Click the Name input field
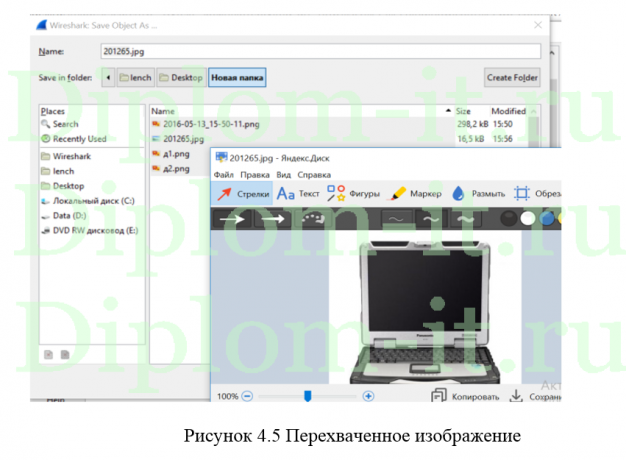The width and height of the screenshot is (626, 460). point(320,50)
